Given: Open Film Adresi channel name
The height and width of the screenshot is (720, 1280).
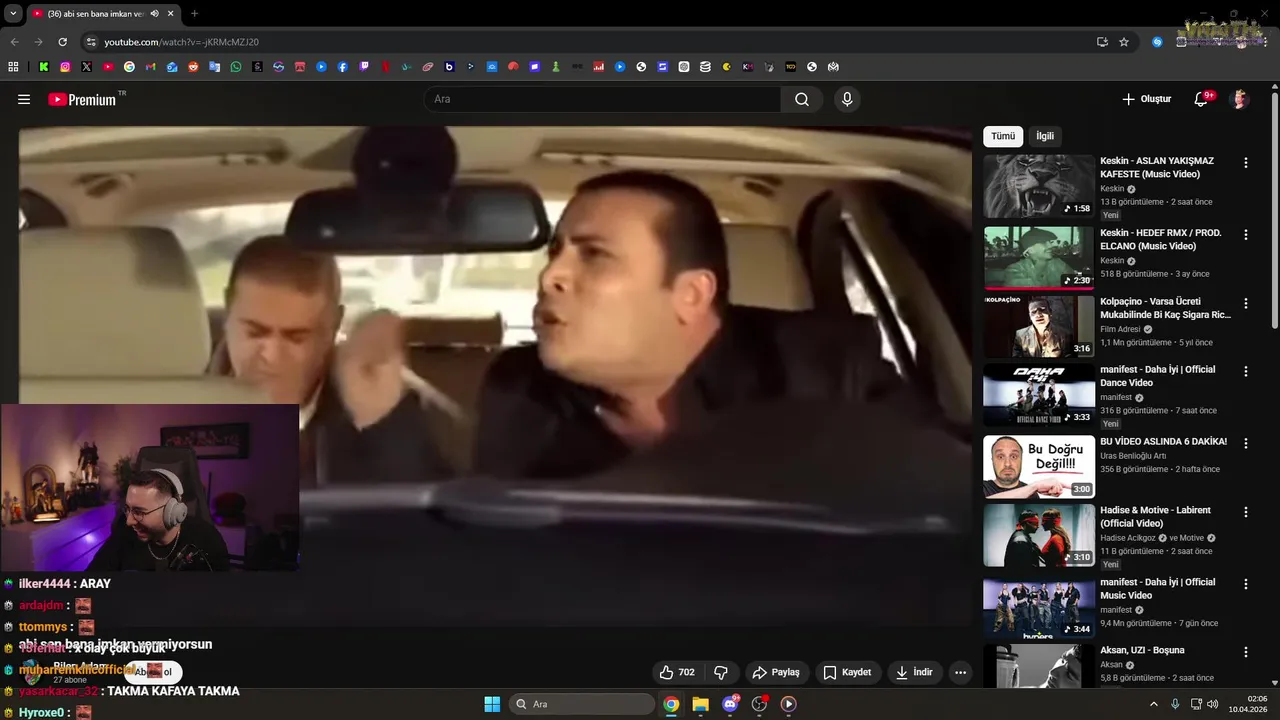Looking at the screenshot, I should pyautogui.click(x=1120, y=329).
